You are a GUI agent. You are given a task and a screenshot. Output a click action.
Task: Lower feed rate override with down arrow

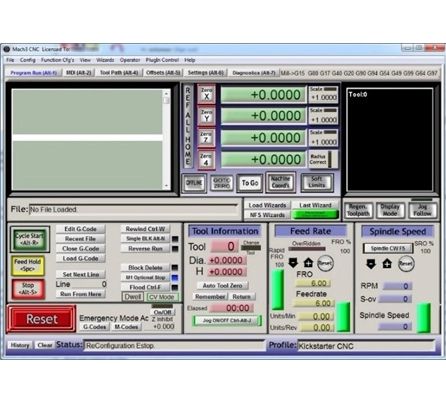click(293, 263)
